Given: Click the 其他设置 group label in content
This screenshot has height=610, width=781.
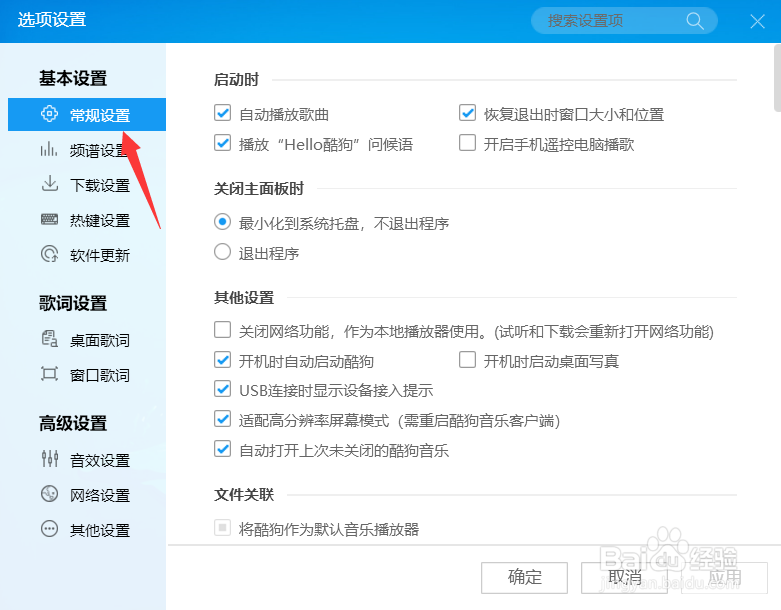Looking at the screenshot, I should click(244, 298).
